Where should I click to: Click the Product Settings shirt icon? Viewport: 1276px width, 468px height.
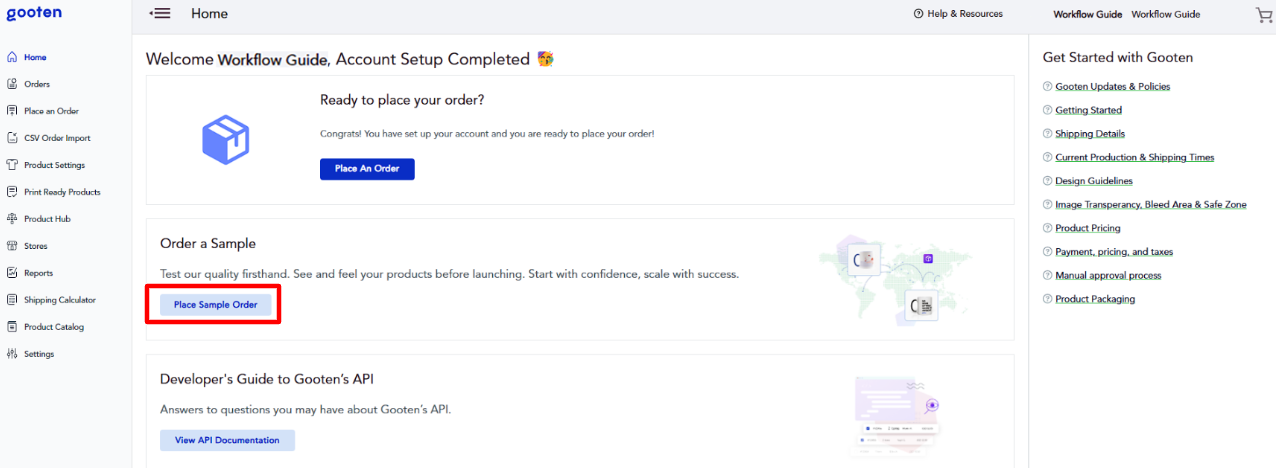pos(12,165)
